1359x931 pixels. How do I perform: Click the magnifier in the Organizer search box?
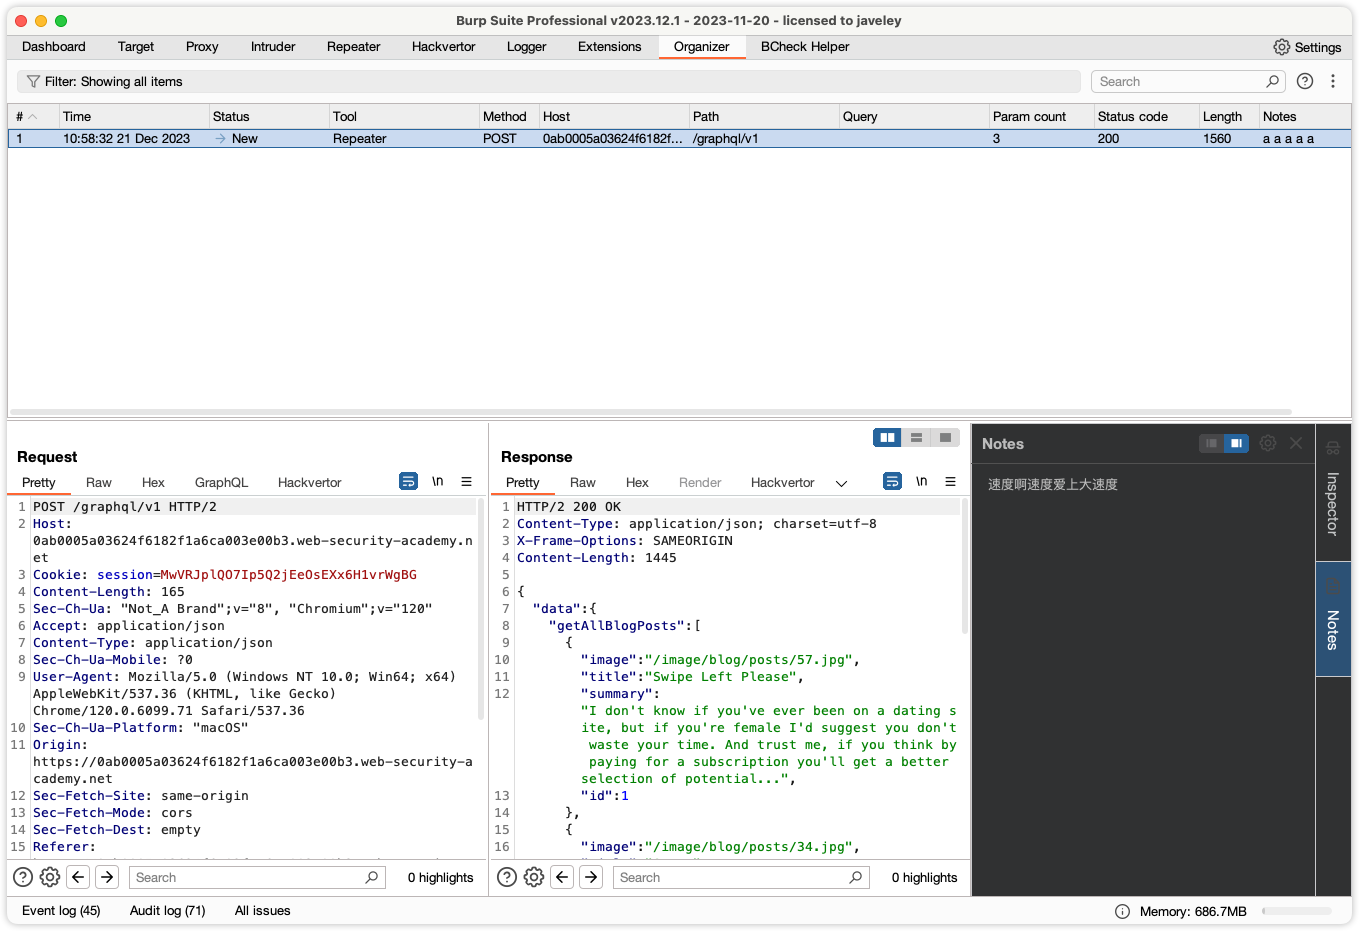[x=1272, y=82]
